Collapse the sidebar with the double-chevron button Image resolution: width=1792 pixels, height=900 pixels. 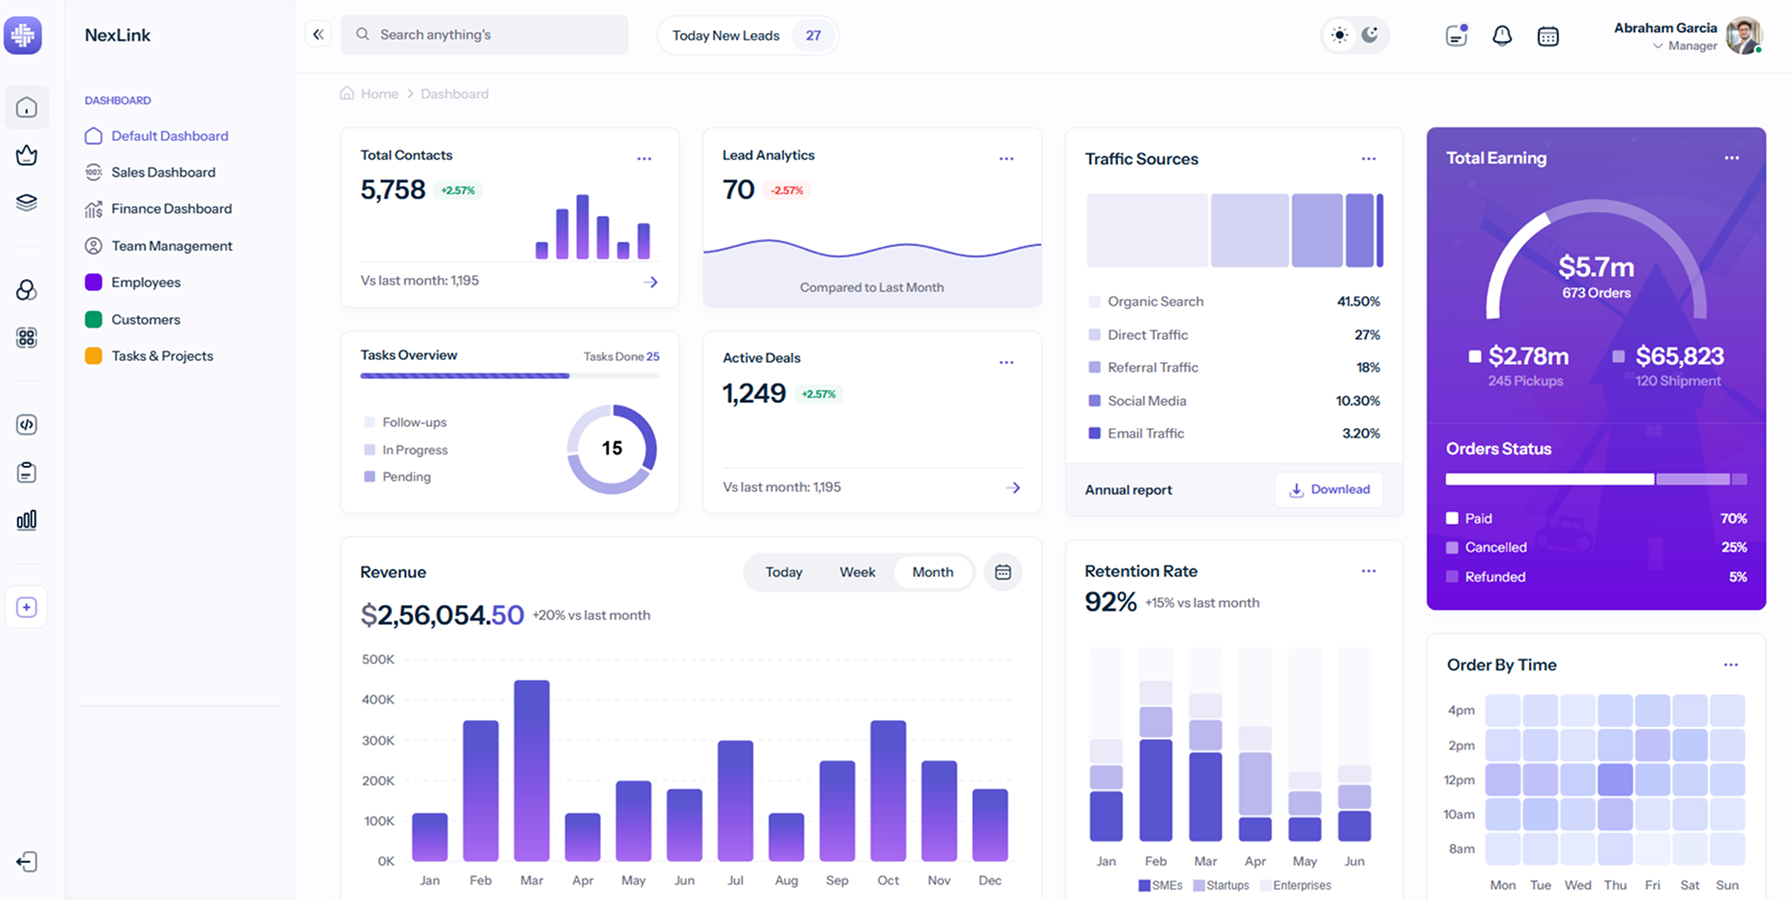pos(318,34)
